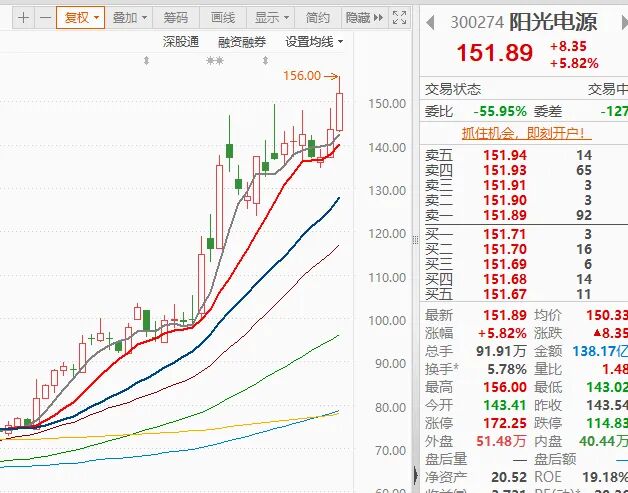Click the 买四 price 151.68
This screenshot has height=493, width=628.
505,279
